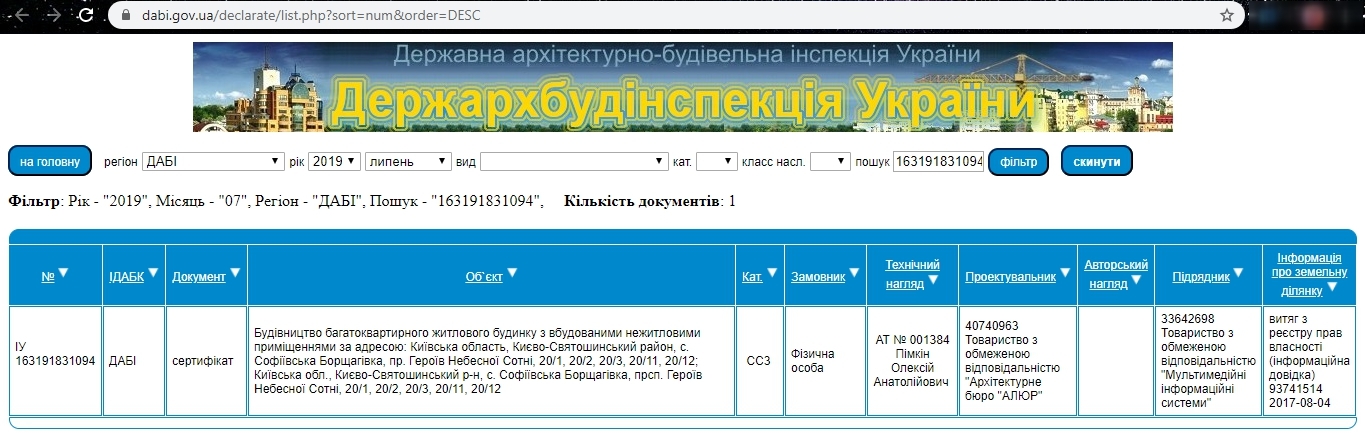Click the 'фільтр' button
Viewport: 1365px width, 434px height.
(1018, 161)
